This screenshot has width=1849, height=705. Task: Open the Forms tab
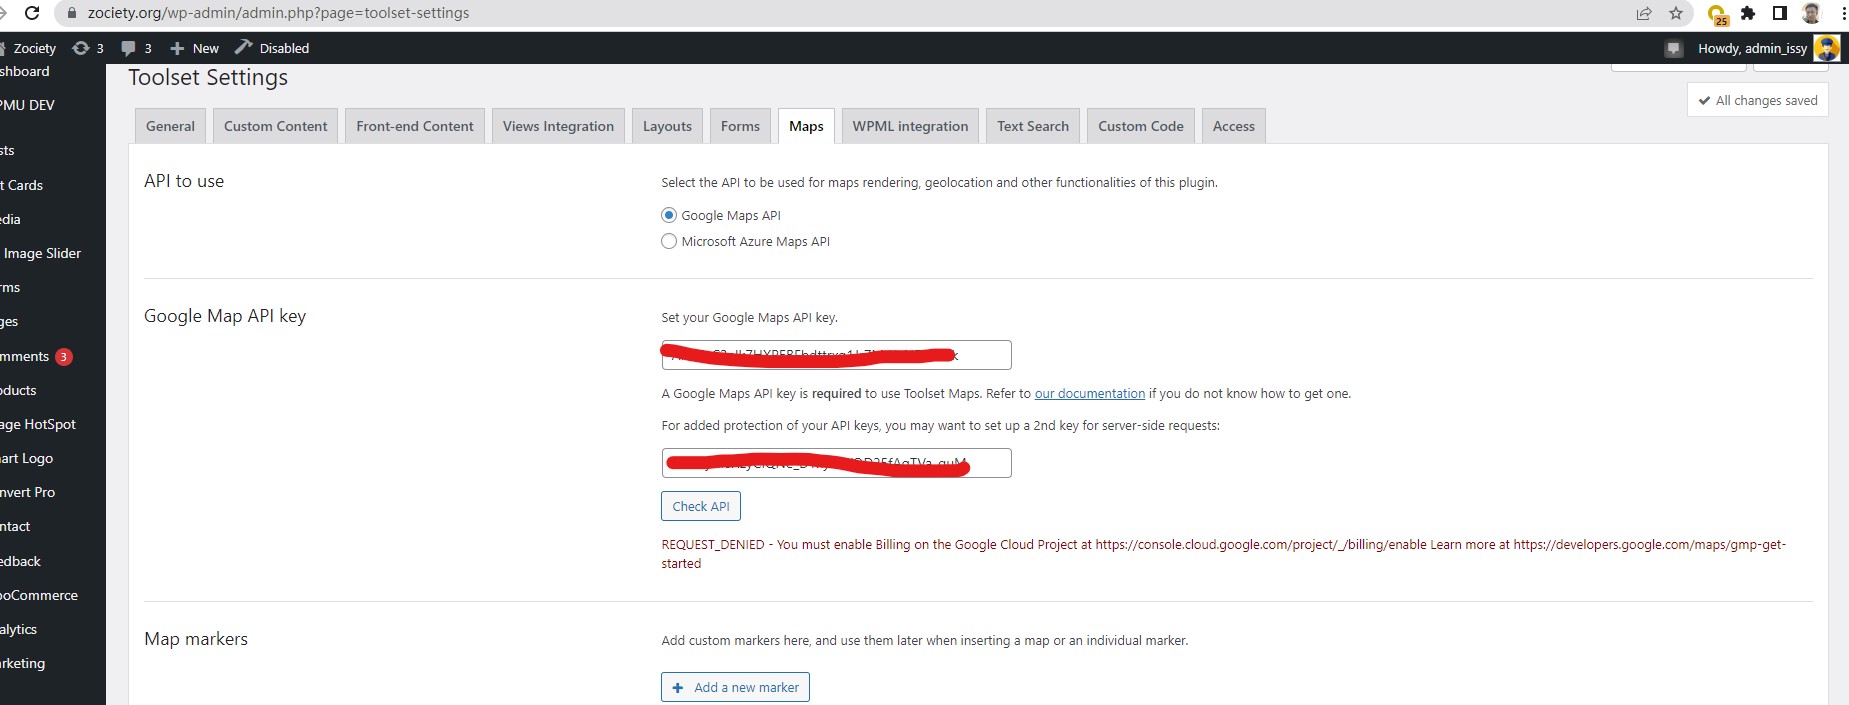740,126
